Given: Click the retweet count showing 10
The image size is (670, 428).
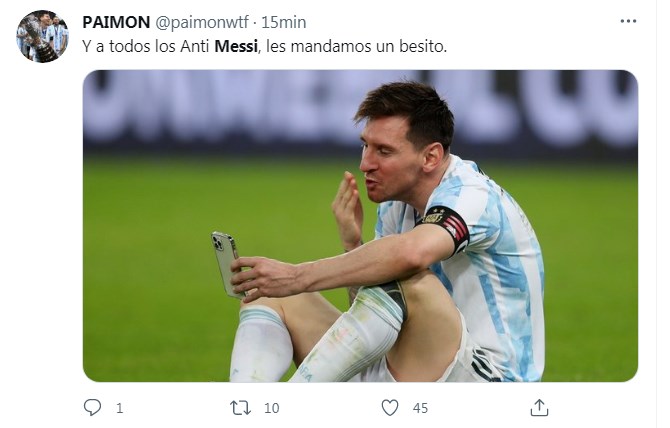Looking at the screenshot, I should (x=272, y=408).
